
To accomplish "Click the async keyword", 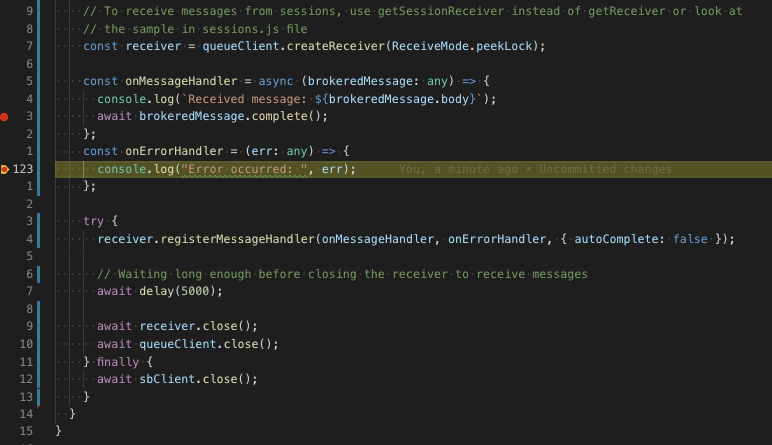I will pos(276,81).
